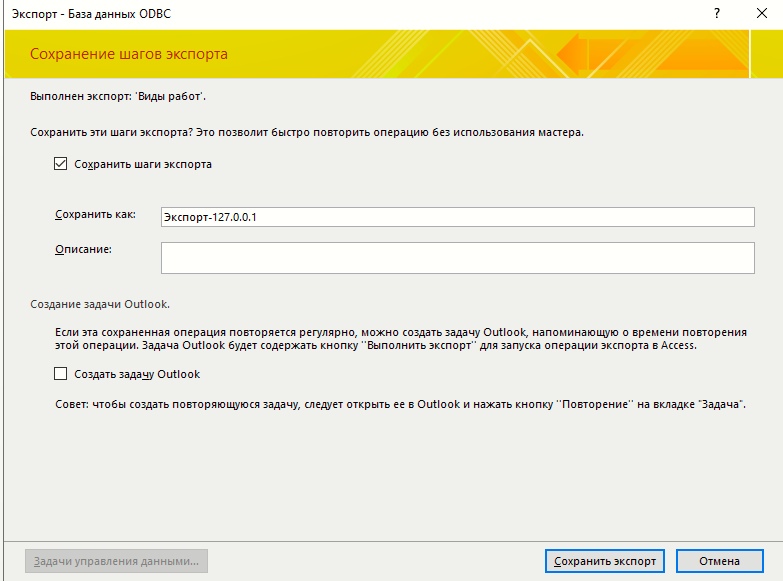Click the 'Сохранить экспорт' button

tap(604, 561)
